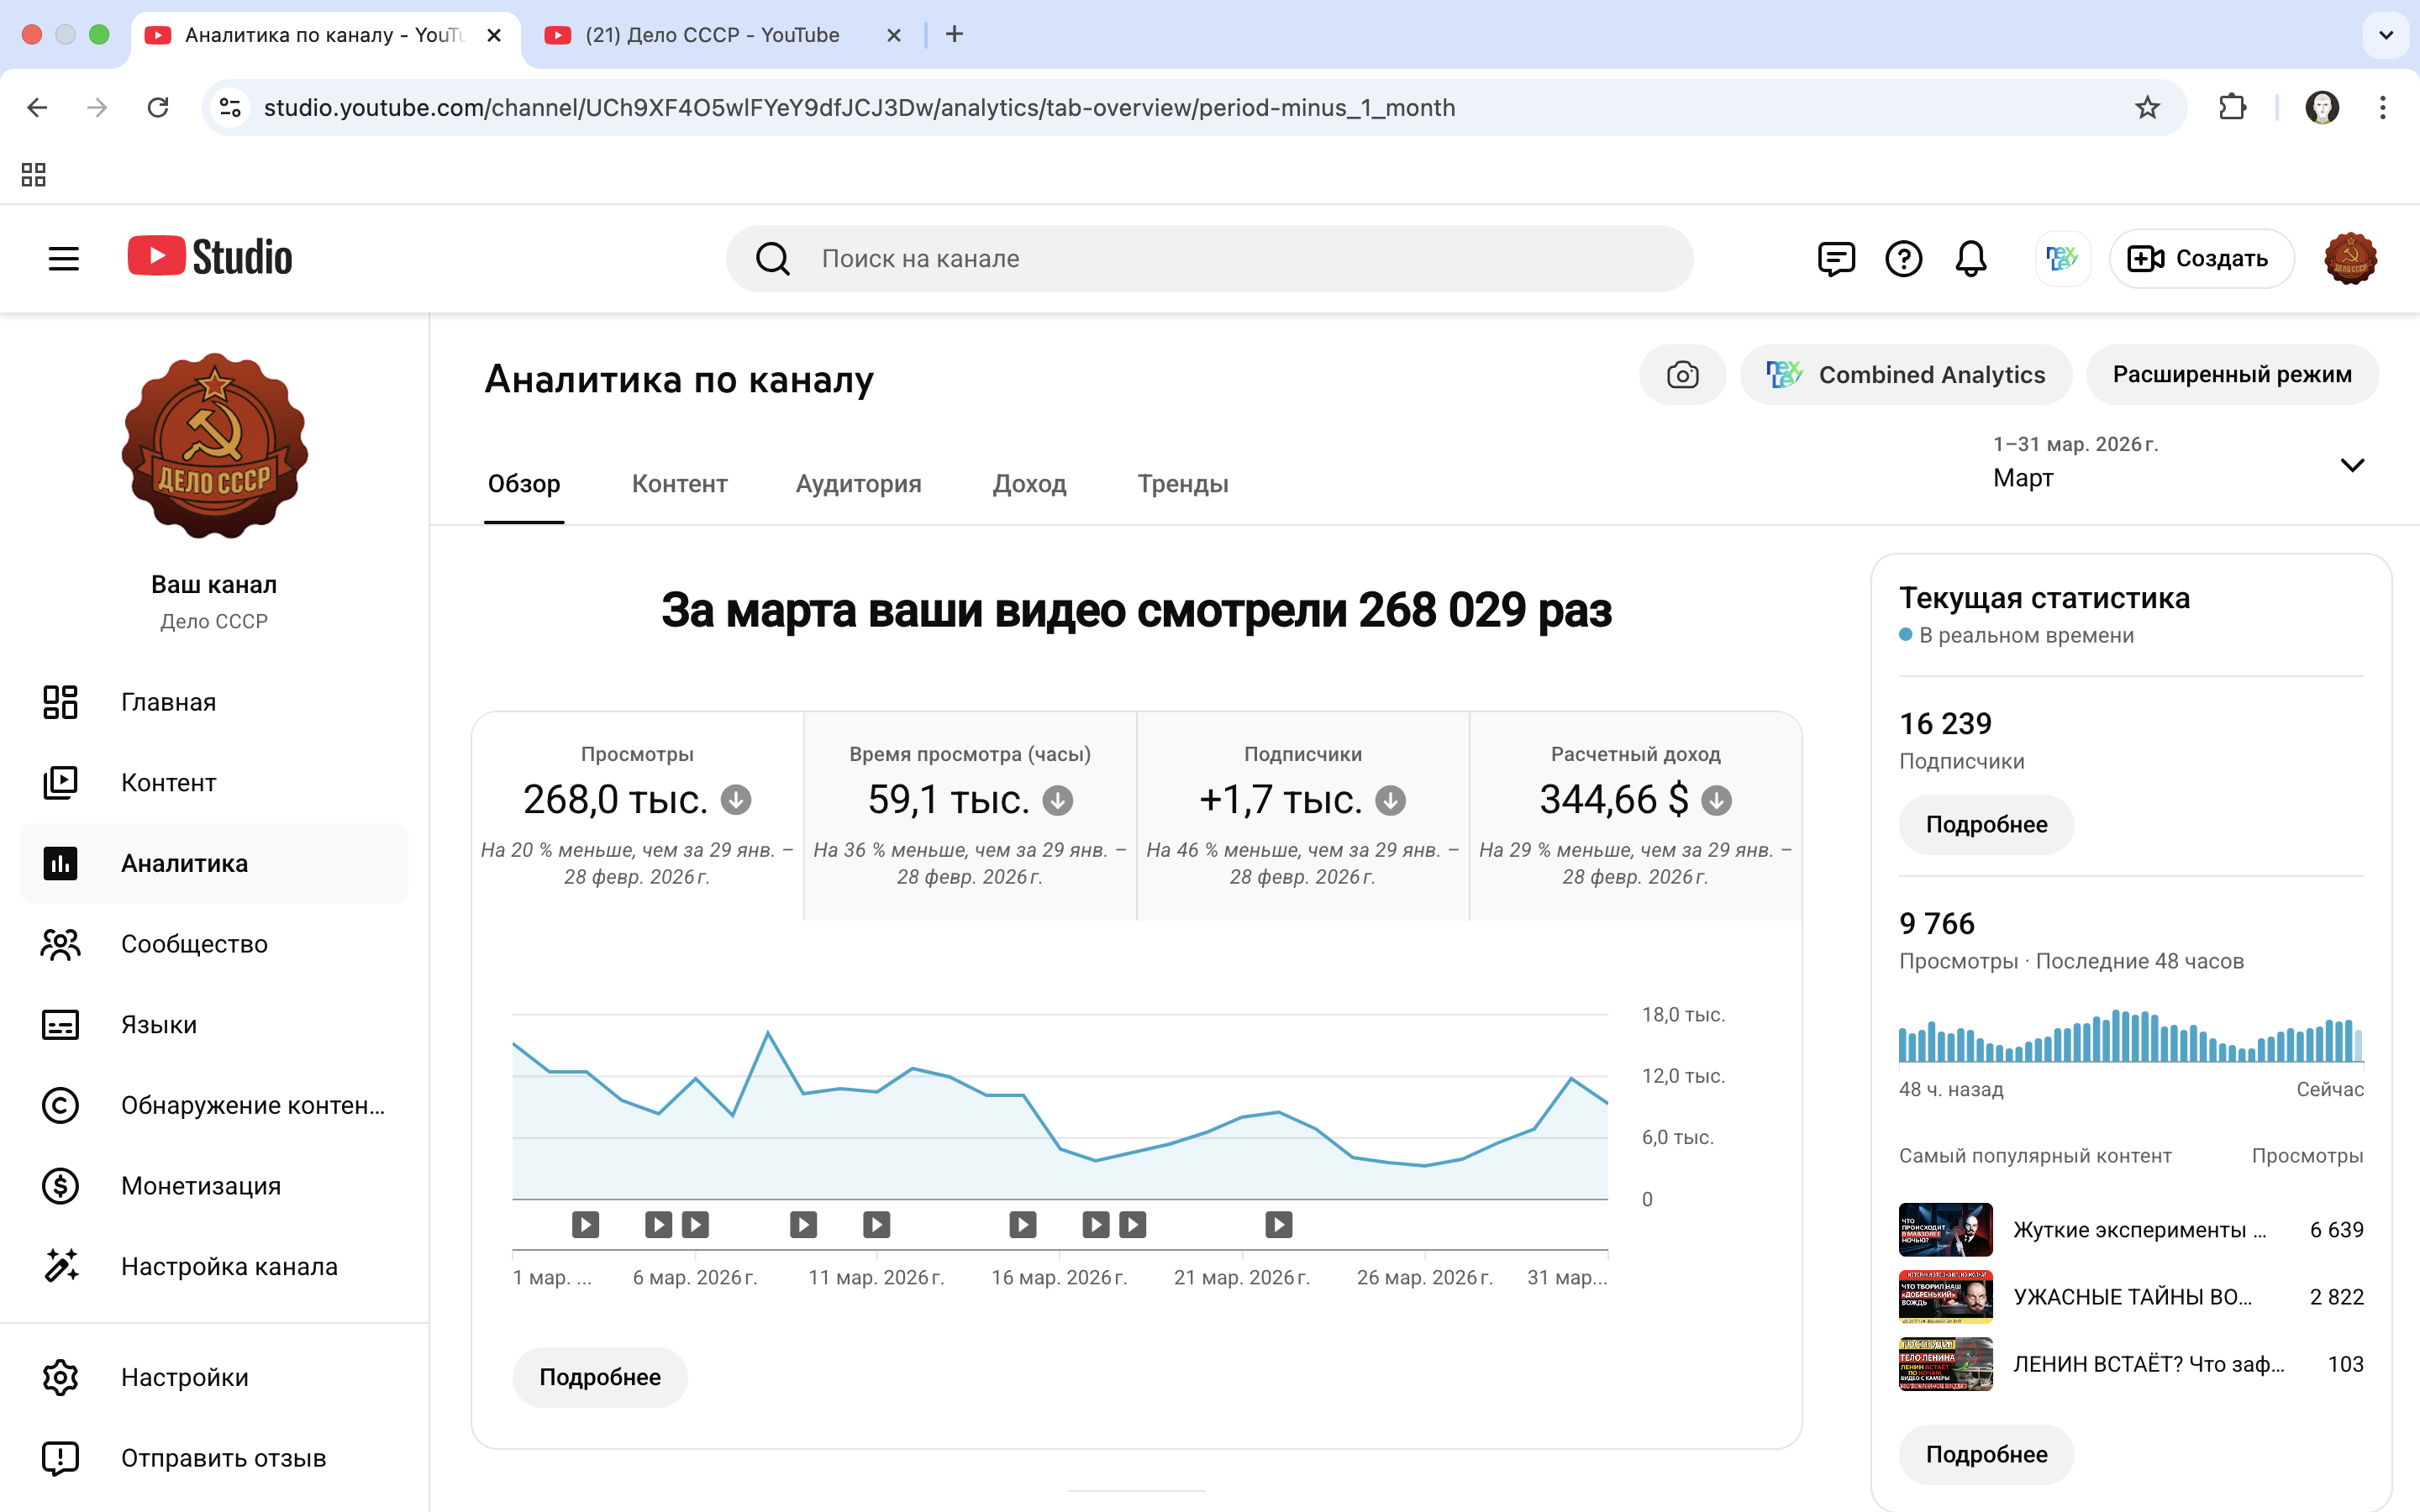Click the camera screenshot icon
The width and height of the screenshot is (2420, 1512).
click(1682, 375)
